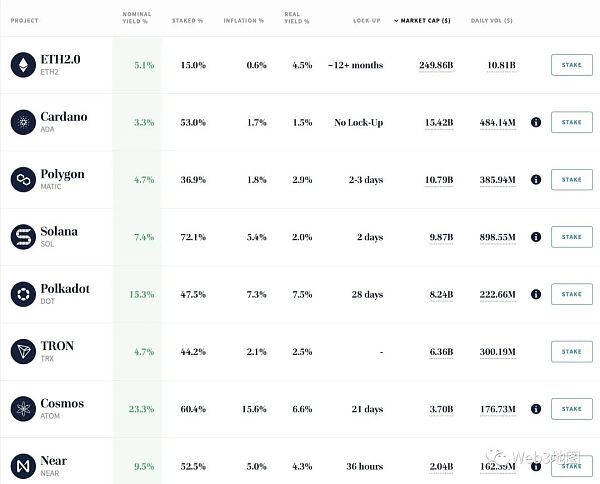Open the Cosmos project name link
This screenshot has width=600, height=484.
pos(62,403)
